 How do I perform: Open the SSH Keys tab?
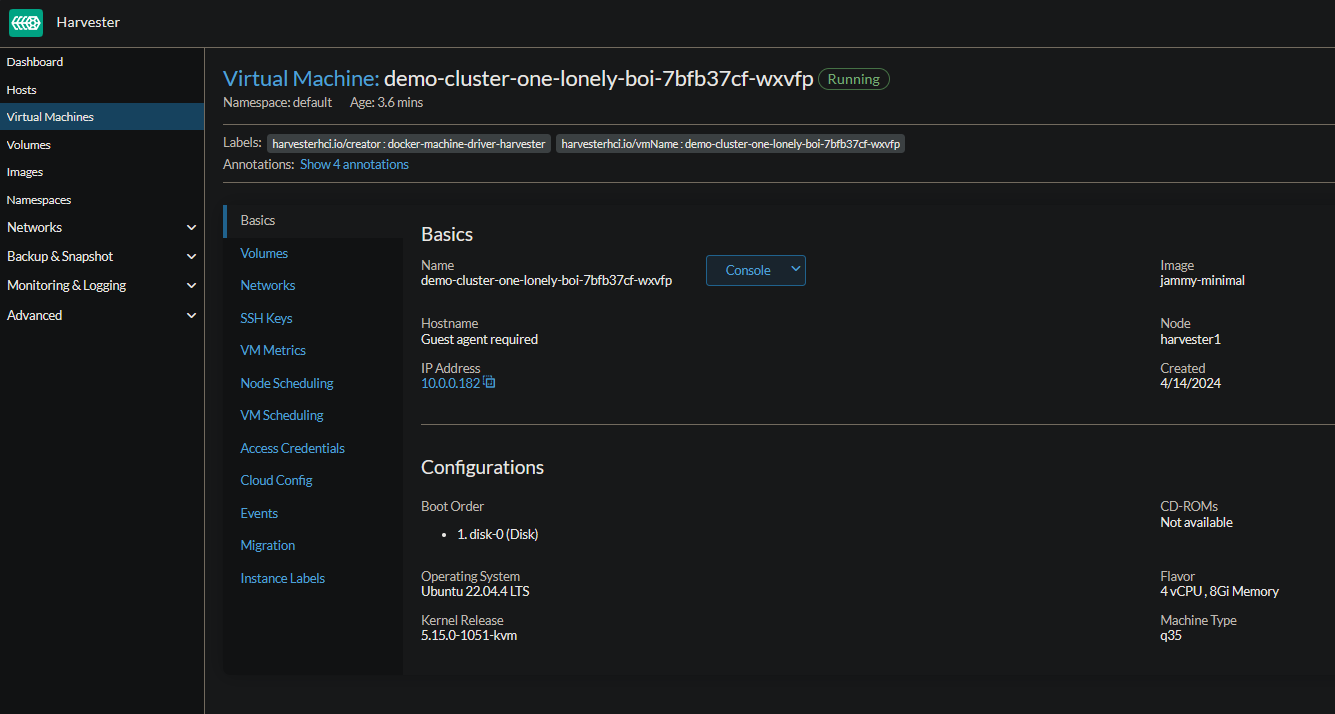point(266,318)
